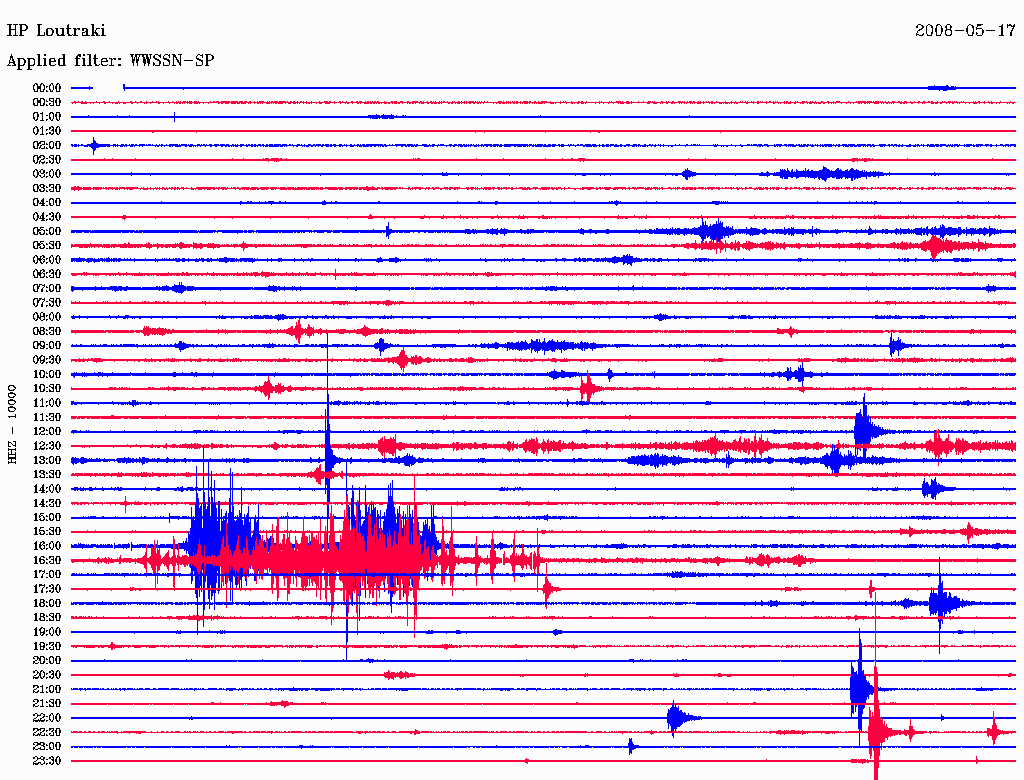The image size is (1024, 780).
Task: Select the 10:30 time label
Action: (47, 389)
